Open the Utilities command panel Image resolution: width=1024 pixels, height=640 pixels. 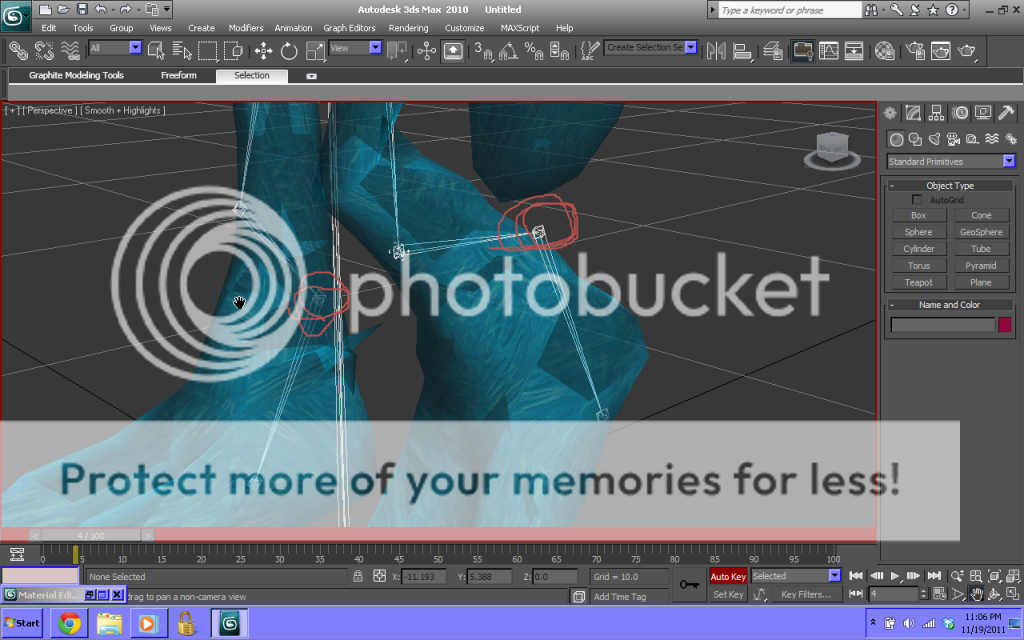(1006, 113)
